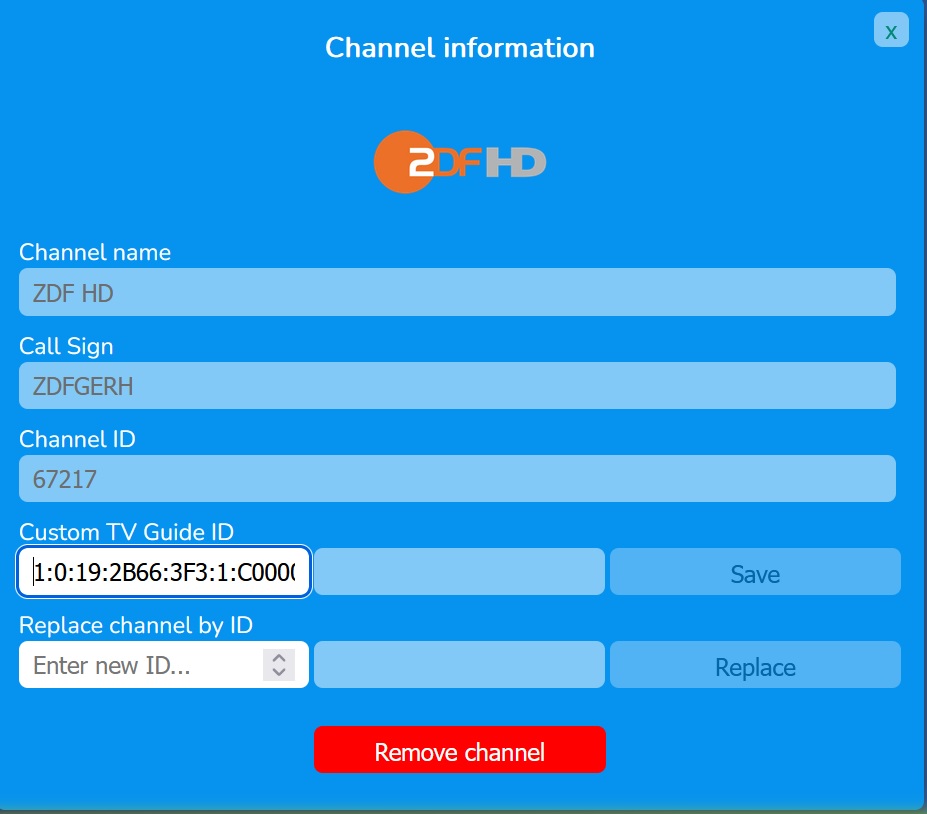Decrease the new ID with the down arrow
The width and height of the screenshot is (927, 814).
pyautogui.click(x=279, y=672)
